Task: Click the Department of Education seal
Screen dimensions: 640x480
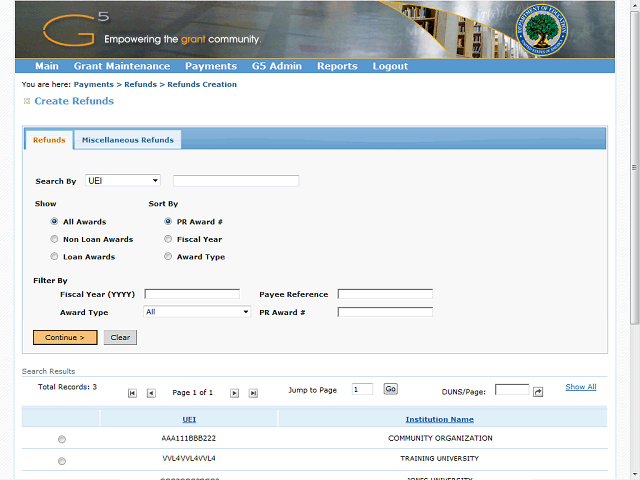Action: click(x=540, y=30)
